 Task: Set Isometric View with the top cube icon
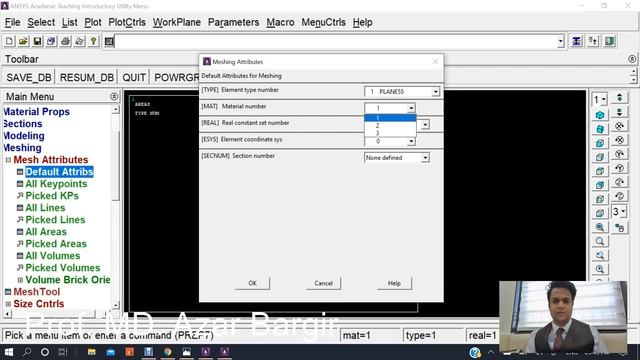[600, 115]
